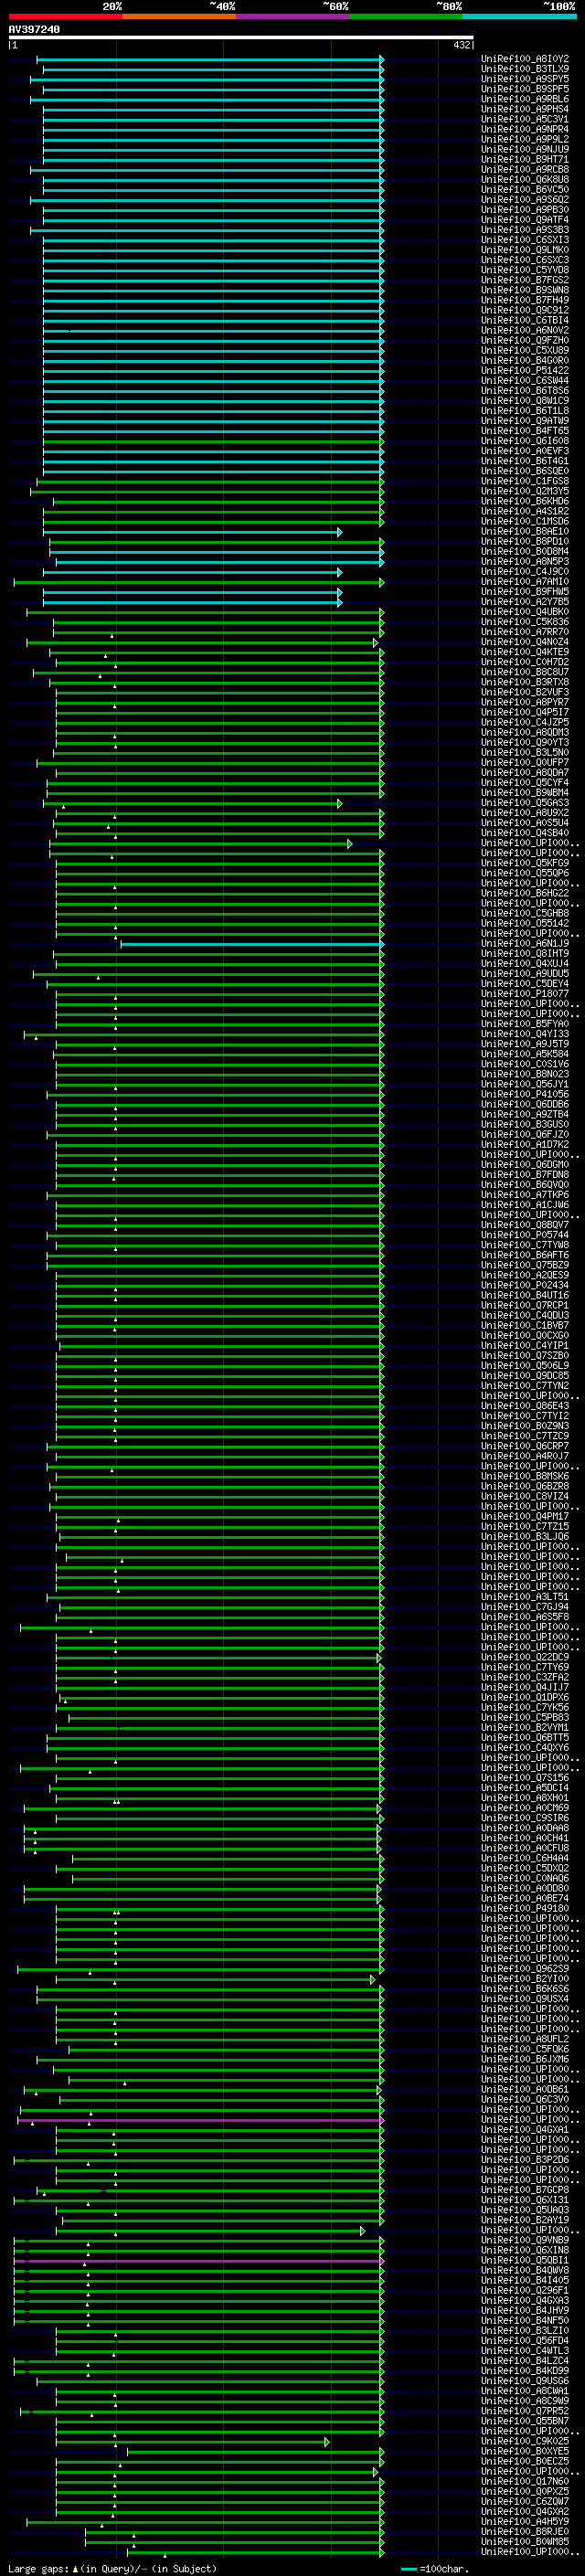
Task: Open the UniRef100_P51422 hit link
Action: pyautogui.click(x=525, y=371)
